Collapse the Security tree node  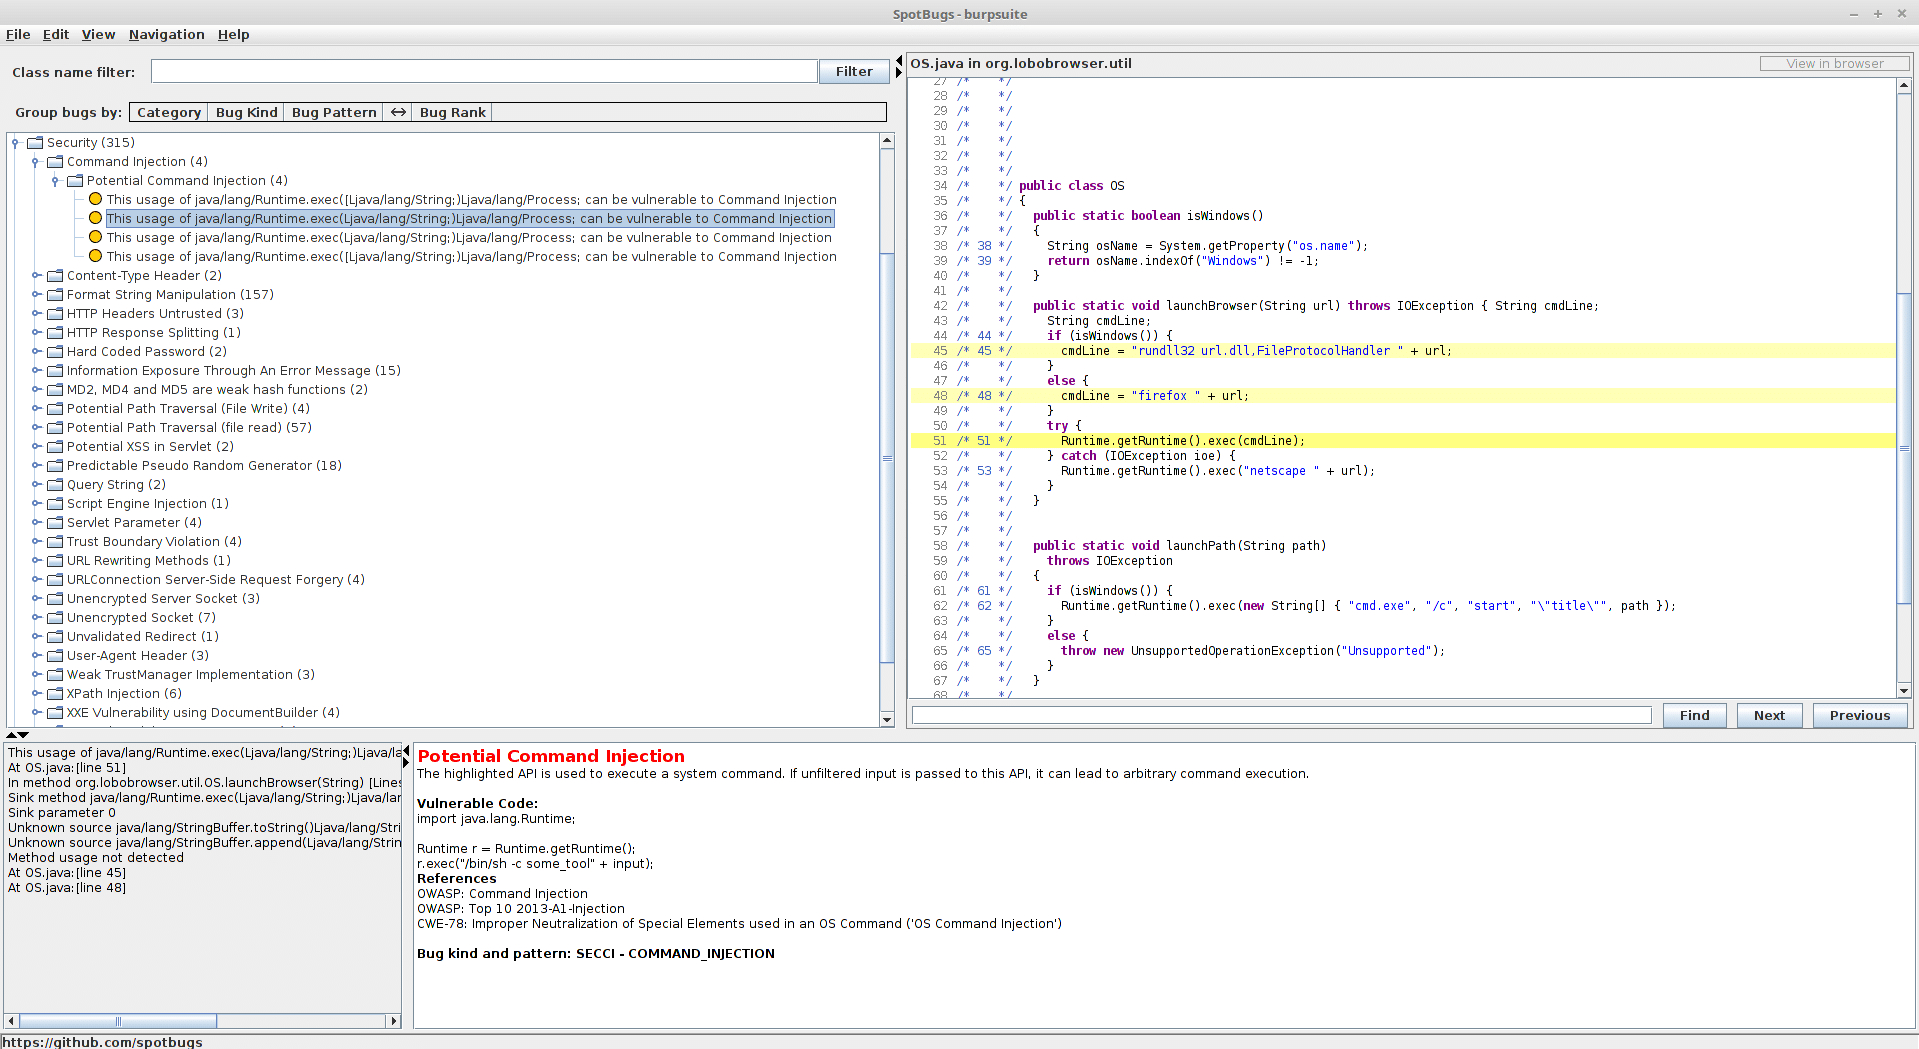click(15, 143)
